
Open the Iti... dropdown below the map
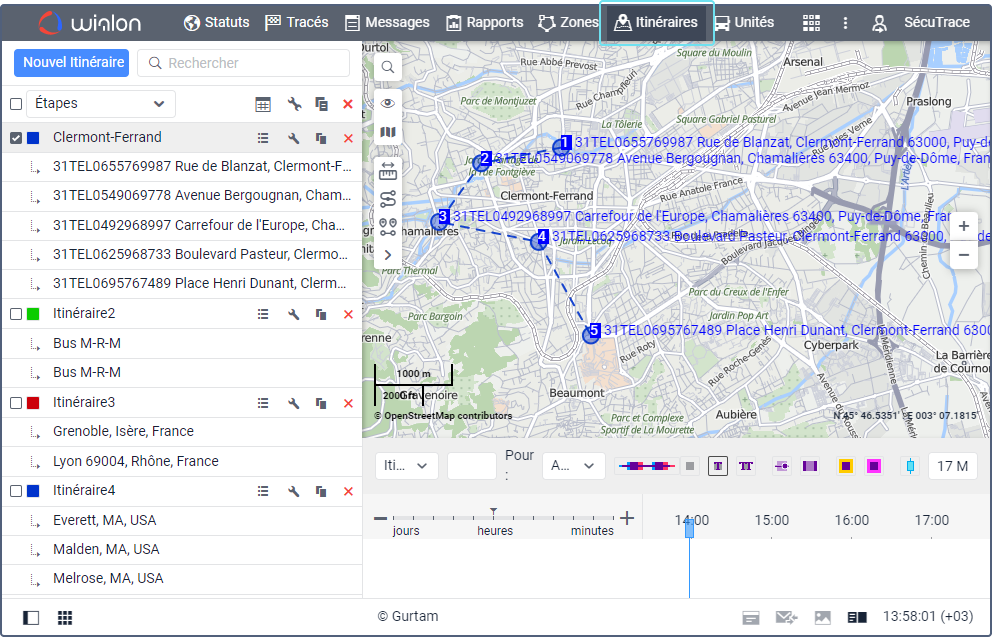tap(406, 466)
